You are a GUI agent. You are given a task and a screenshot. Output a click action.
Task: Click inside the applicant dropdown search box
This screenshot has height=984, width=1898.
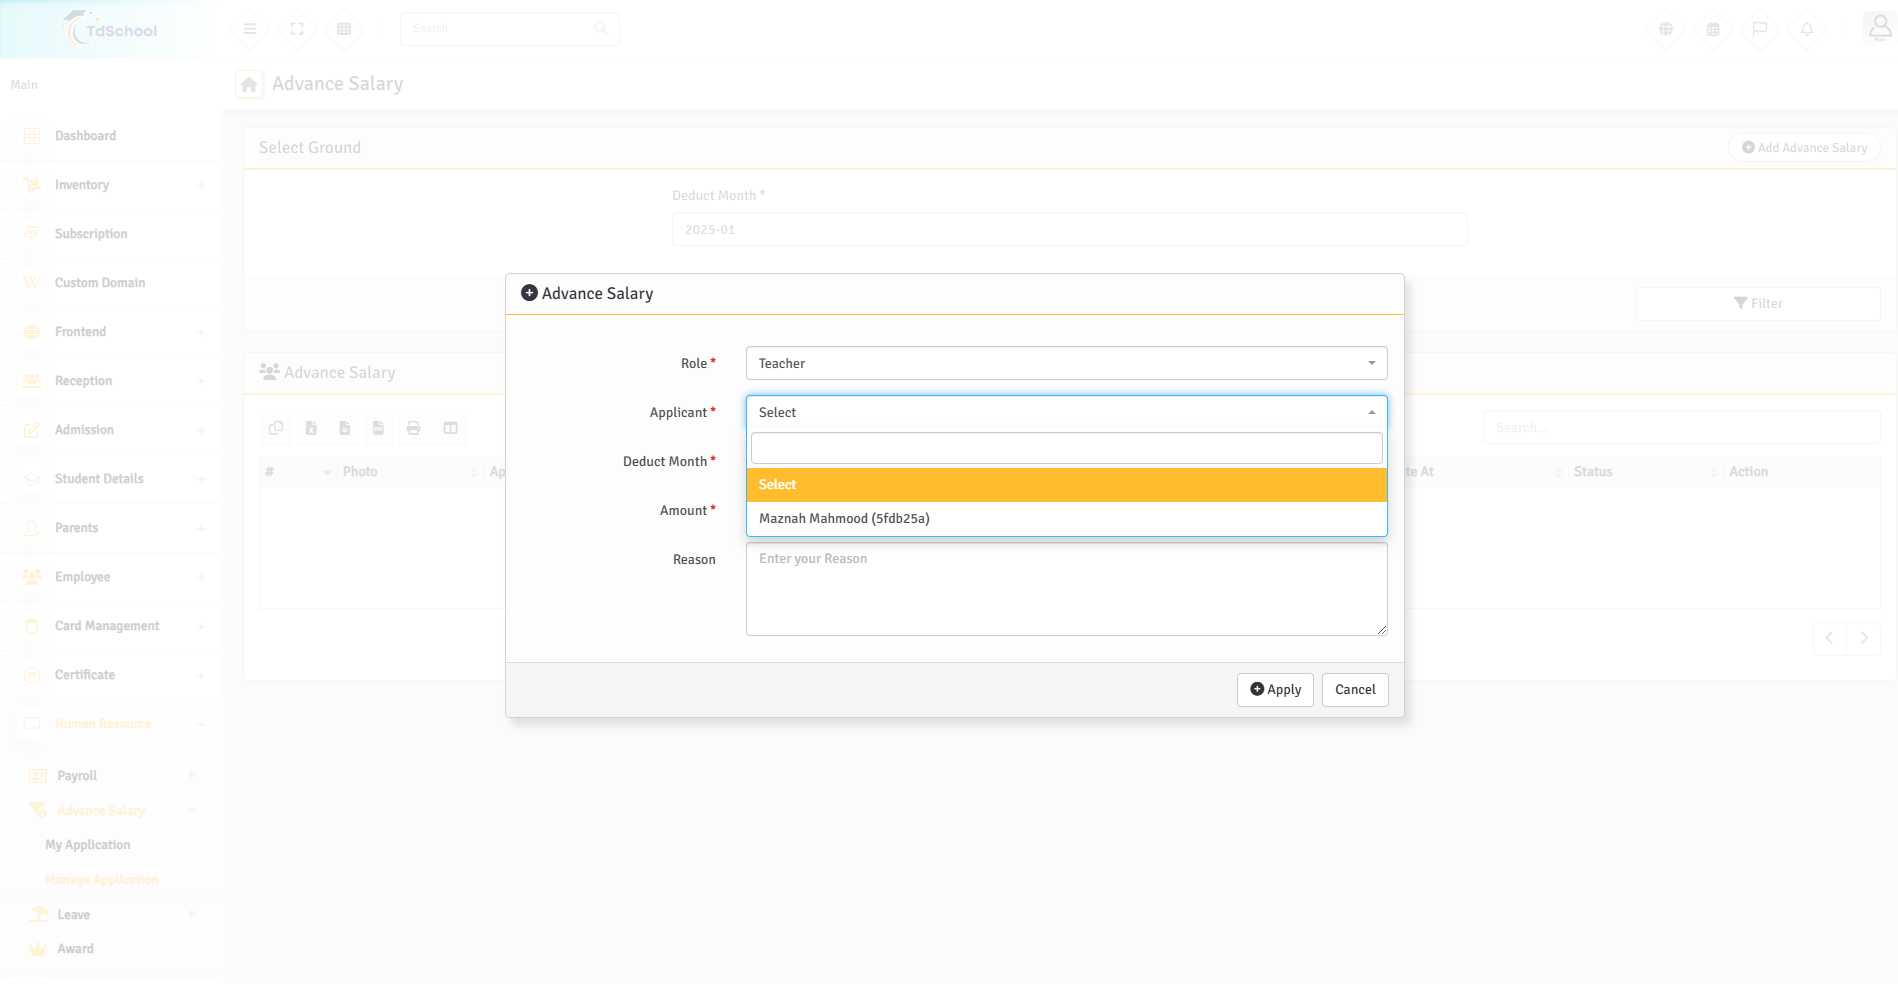[x=1066, y=448]
